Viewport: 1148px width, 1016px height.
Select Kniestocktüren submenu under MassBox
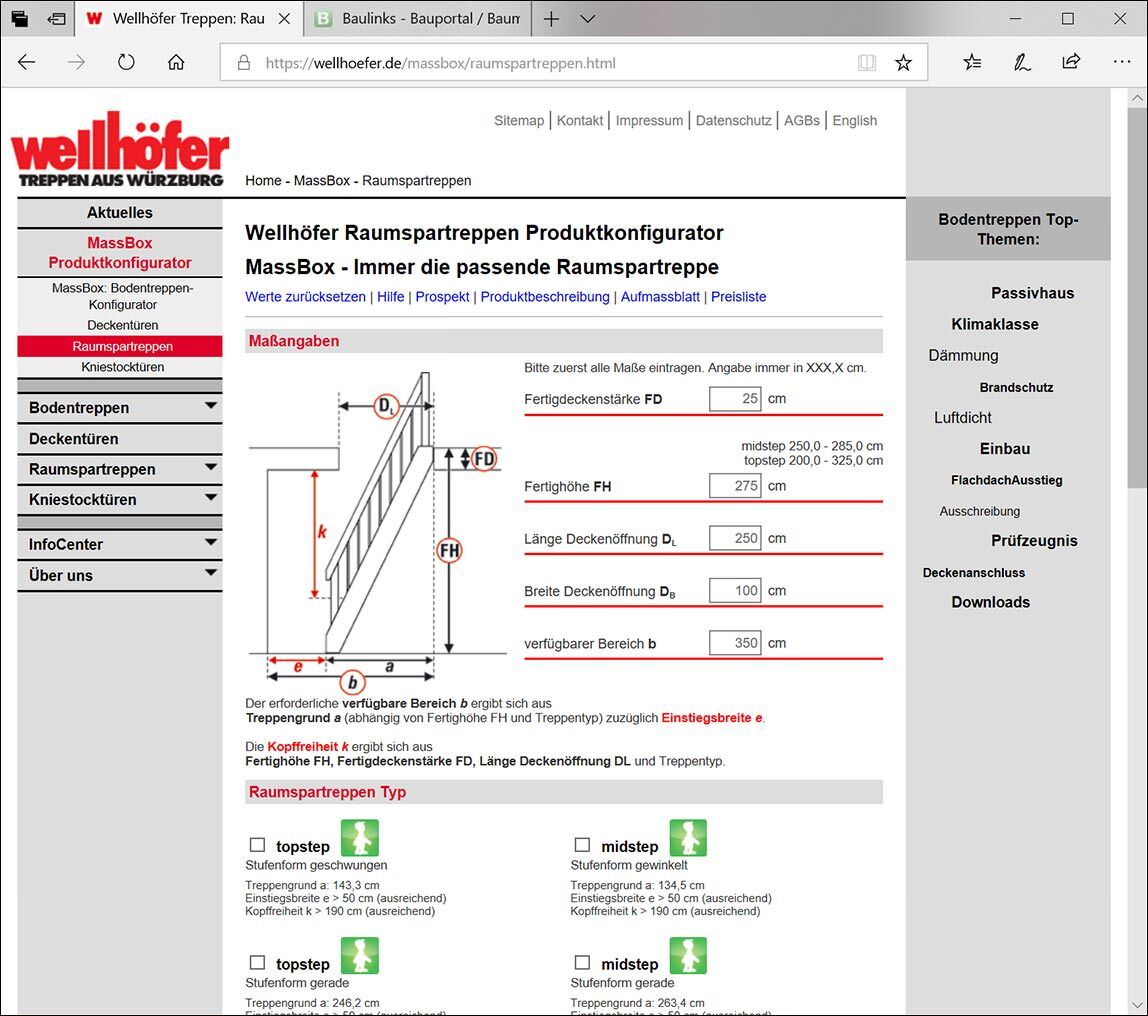coord(122,367)
